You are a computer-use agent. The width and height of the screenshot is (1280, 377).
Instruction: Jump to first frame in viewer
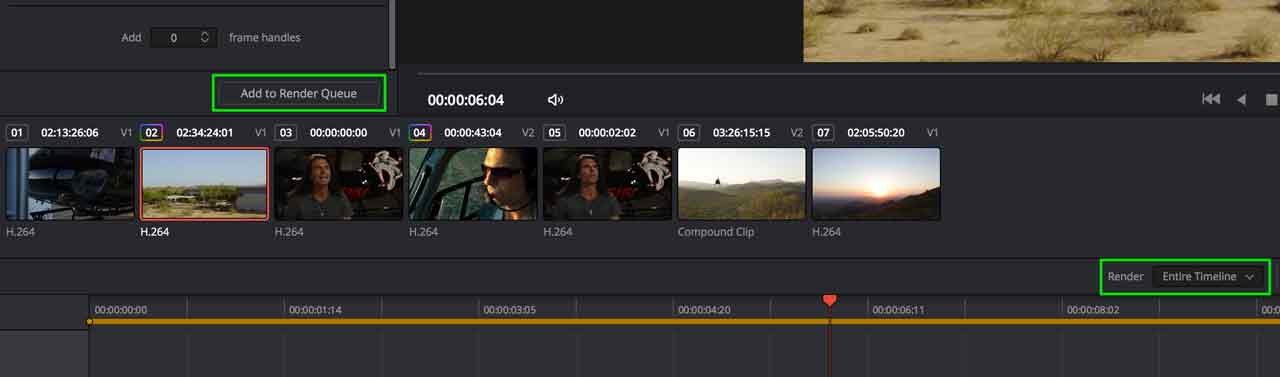point(1210,99)
